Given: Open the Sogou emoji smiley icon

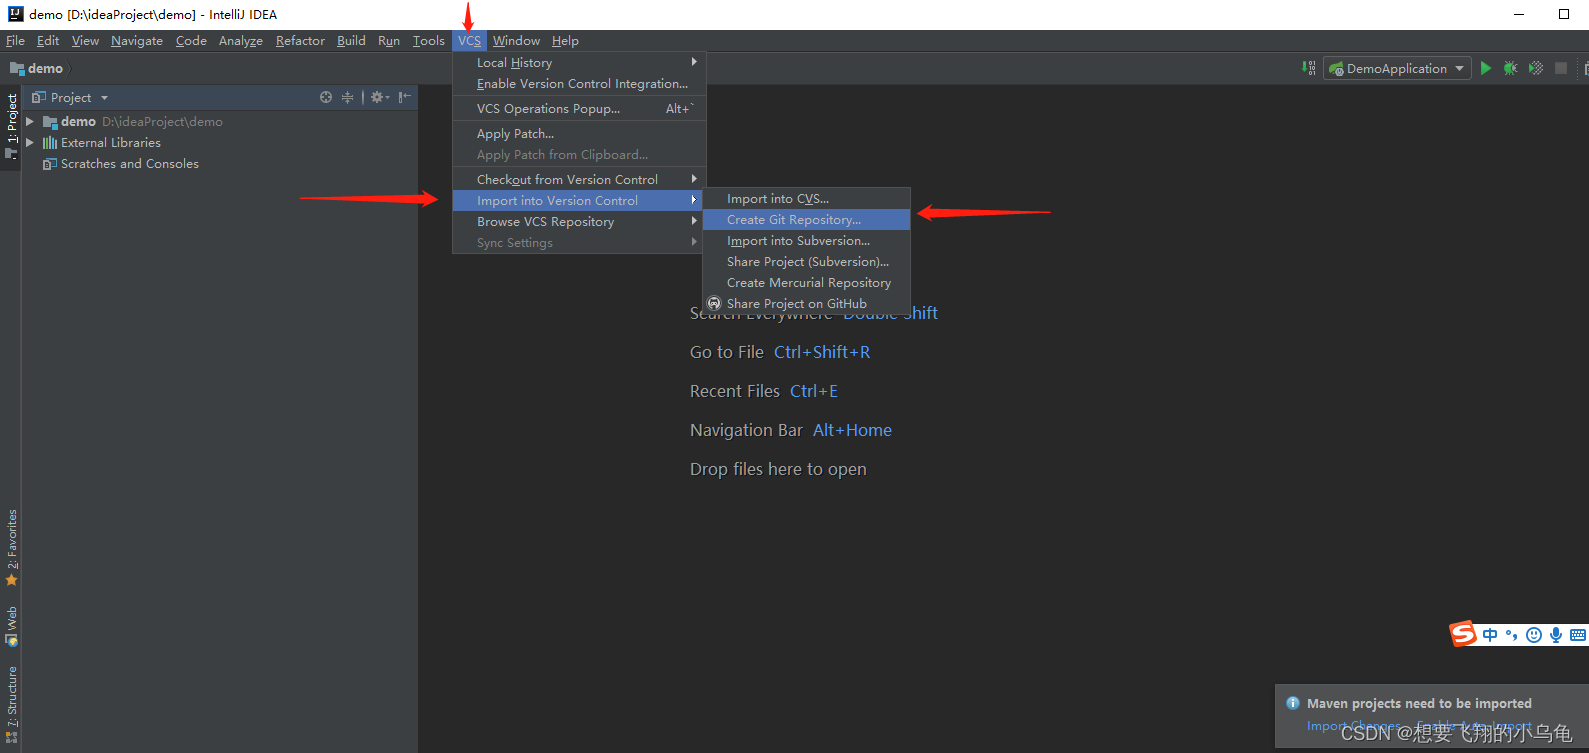Looking at the screenshot, I should point(1534,635).
